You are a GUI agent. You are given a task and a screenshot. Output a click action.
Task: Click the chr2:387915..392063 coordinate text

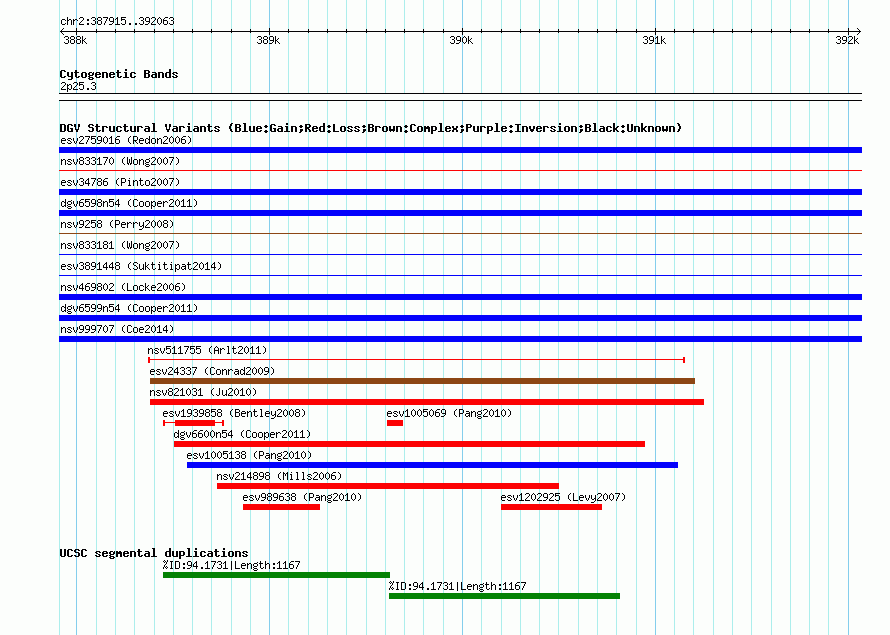point(117,21)
